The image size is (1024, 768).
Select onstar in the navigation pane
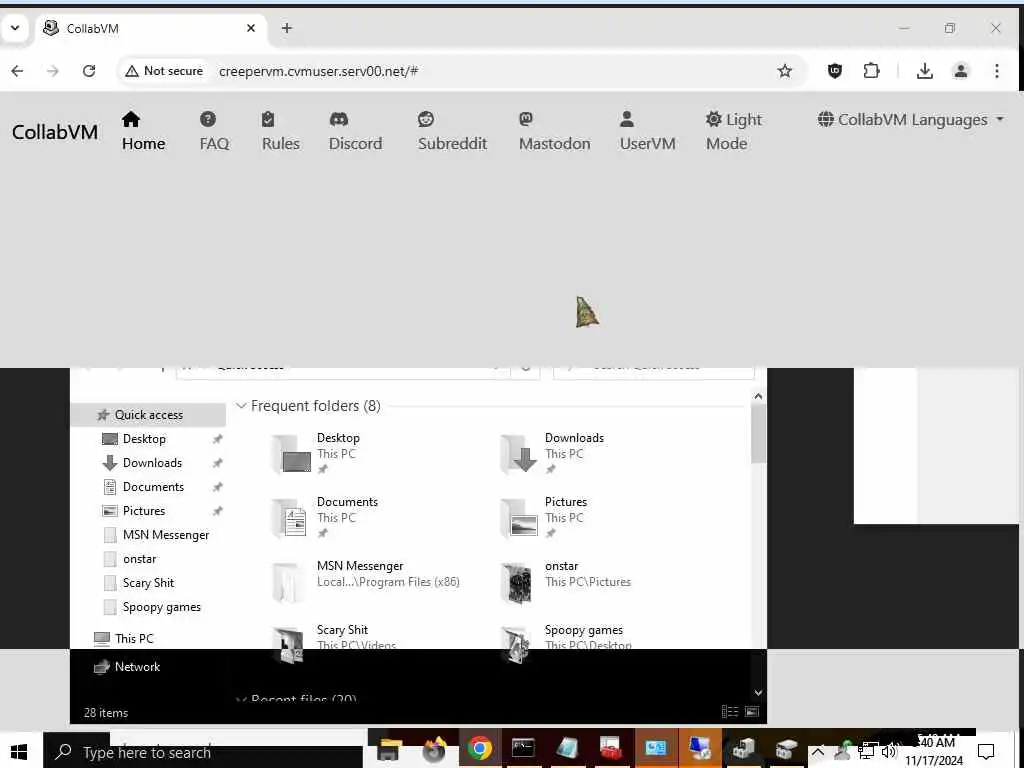pos(139,559)
